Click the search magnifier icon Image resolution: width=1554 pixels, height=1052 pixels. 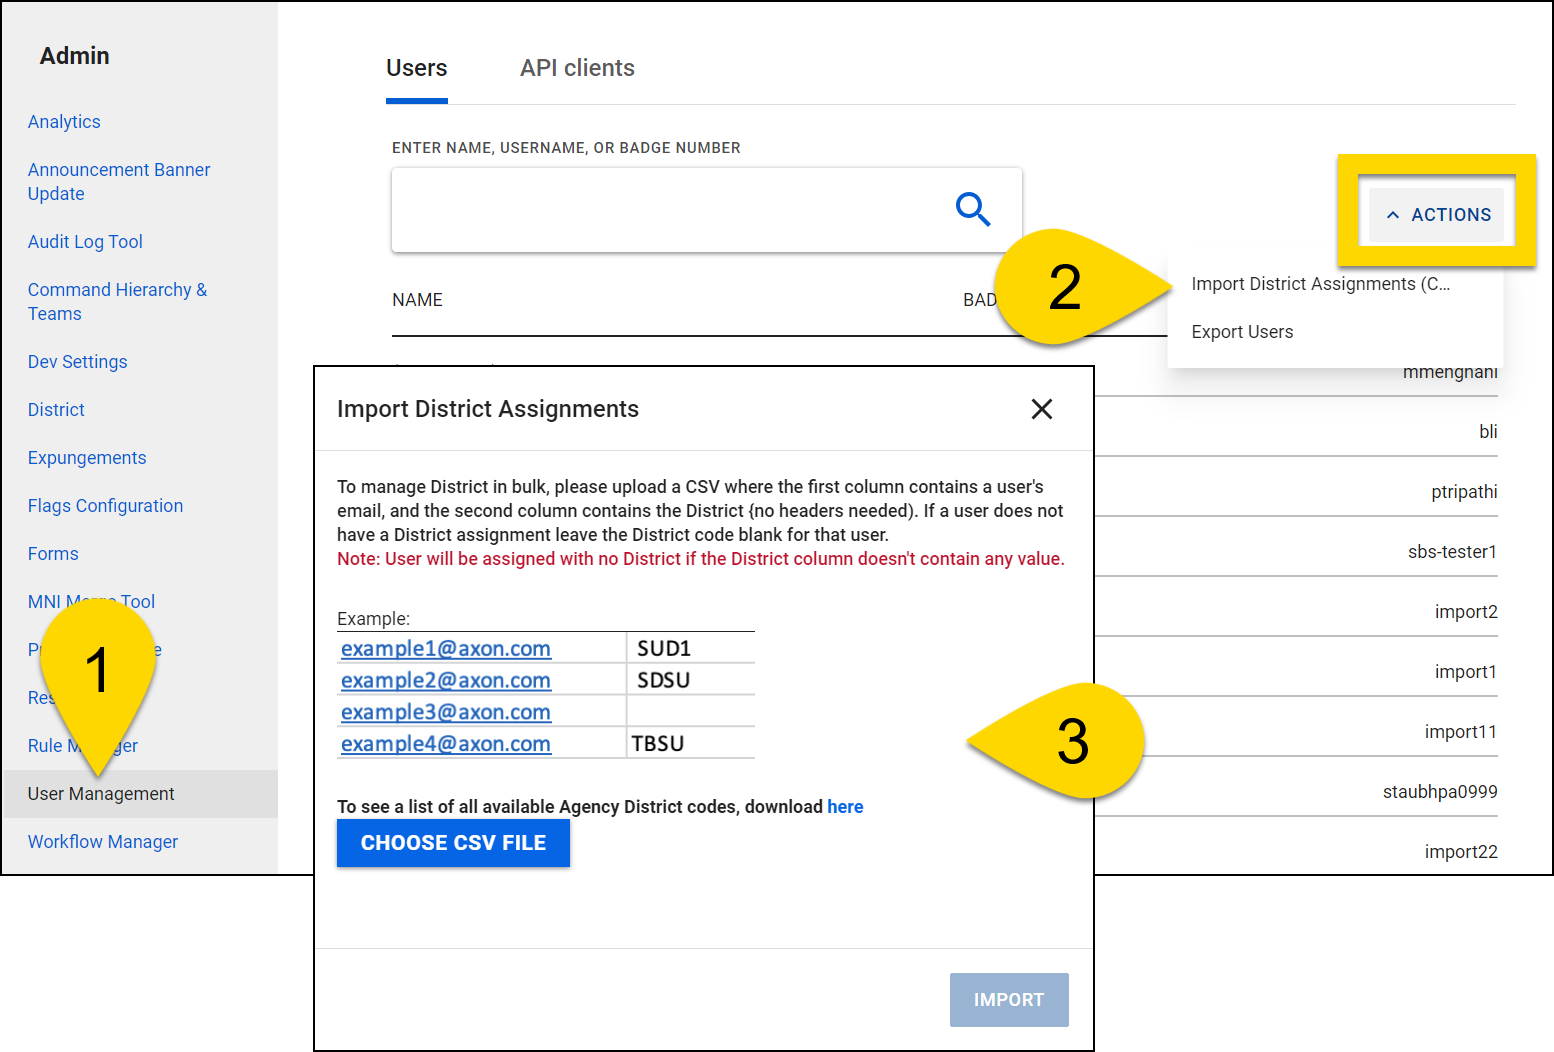[973, 210]
